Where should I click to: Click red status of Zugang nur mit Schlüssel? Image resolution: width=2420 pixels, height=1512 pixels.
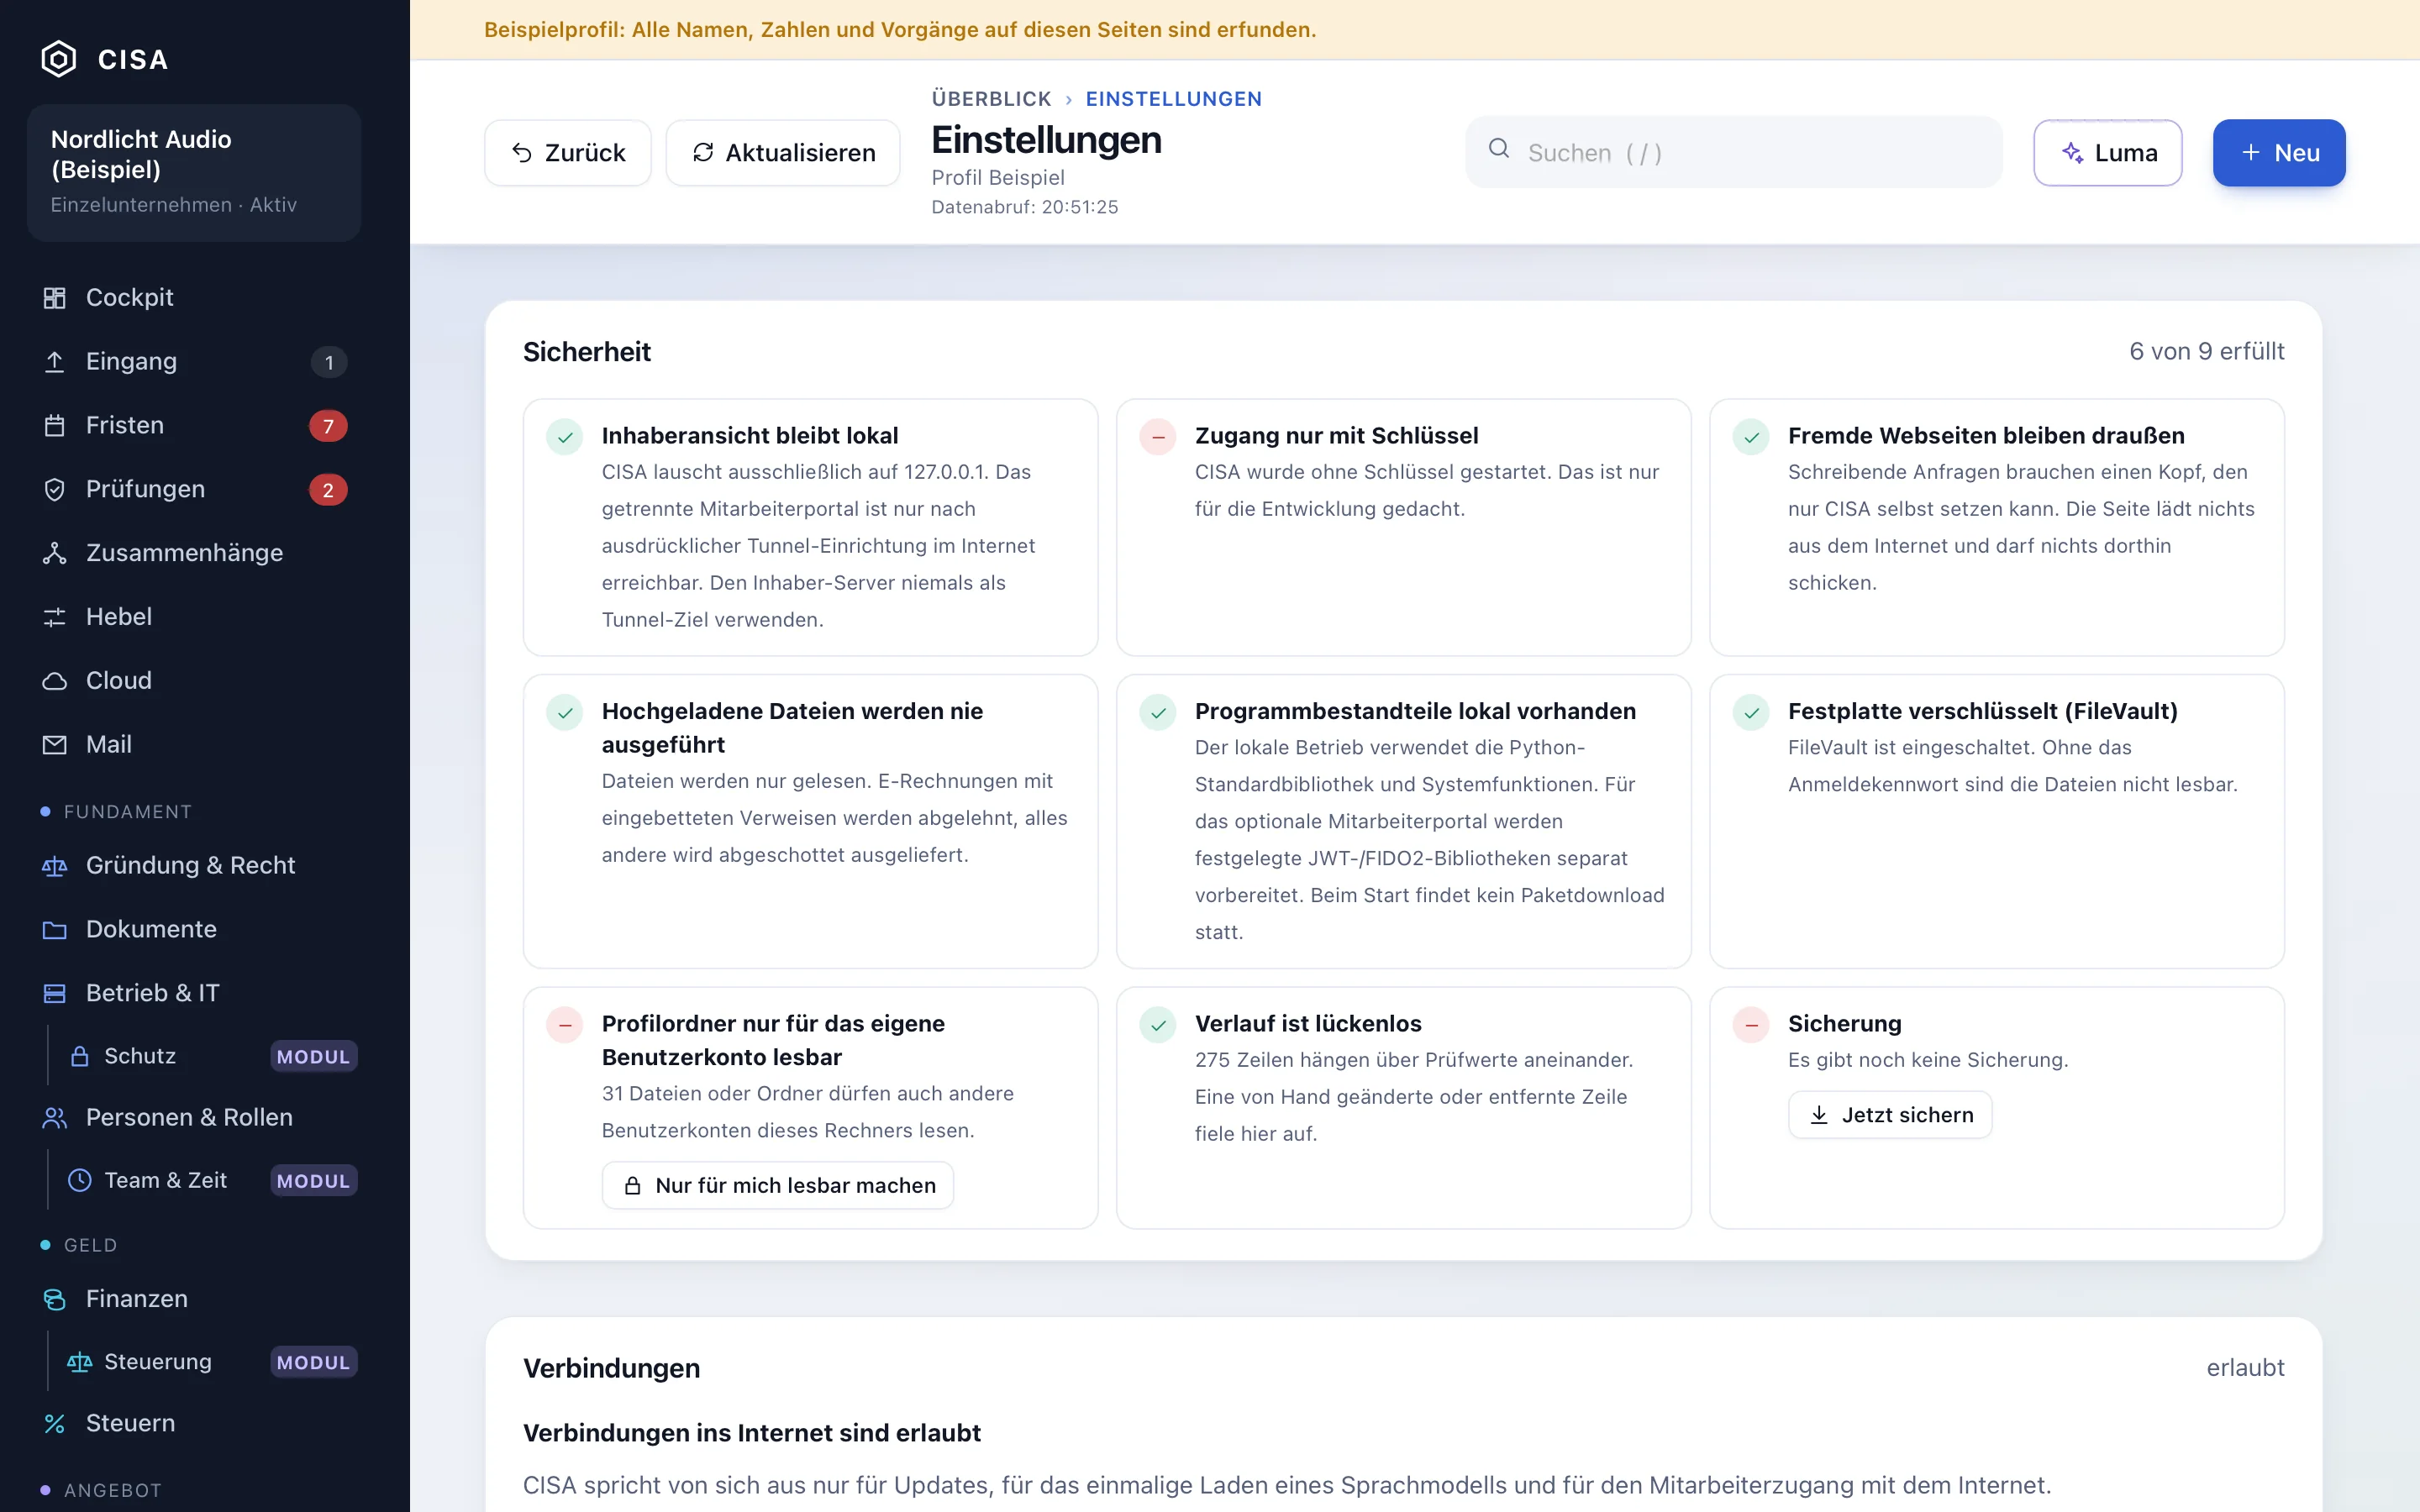click(1158, 437)
